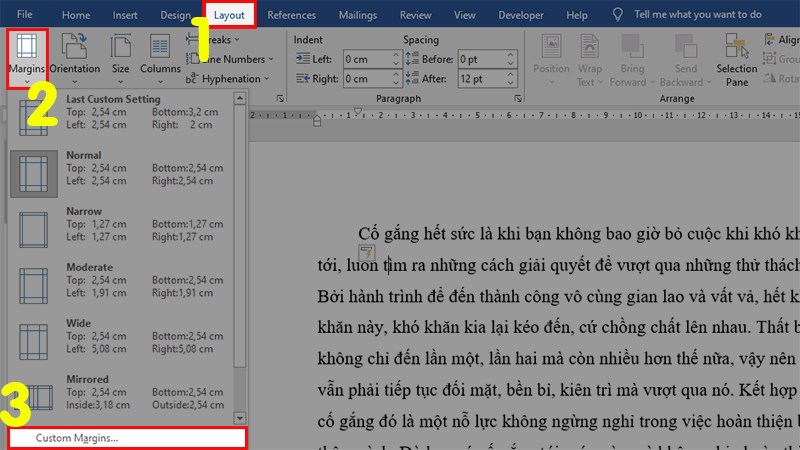Open the Columns menu
The width and height of the screenshot is (800, 450).
tap(160, 58)
